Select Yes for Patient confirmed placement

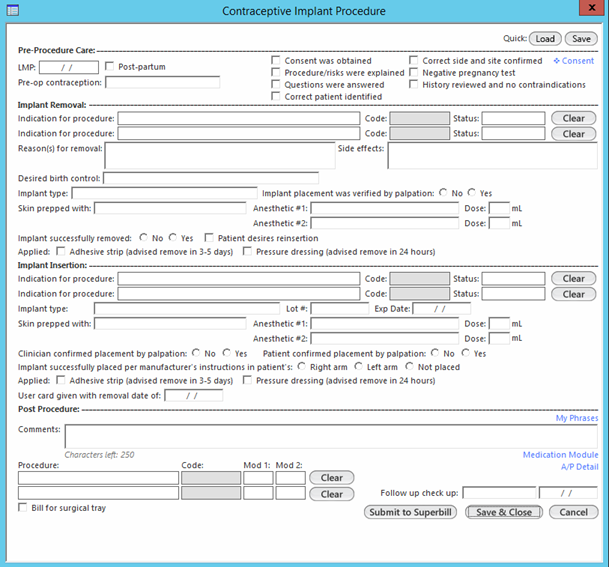(x=465, y=353)
